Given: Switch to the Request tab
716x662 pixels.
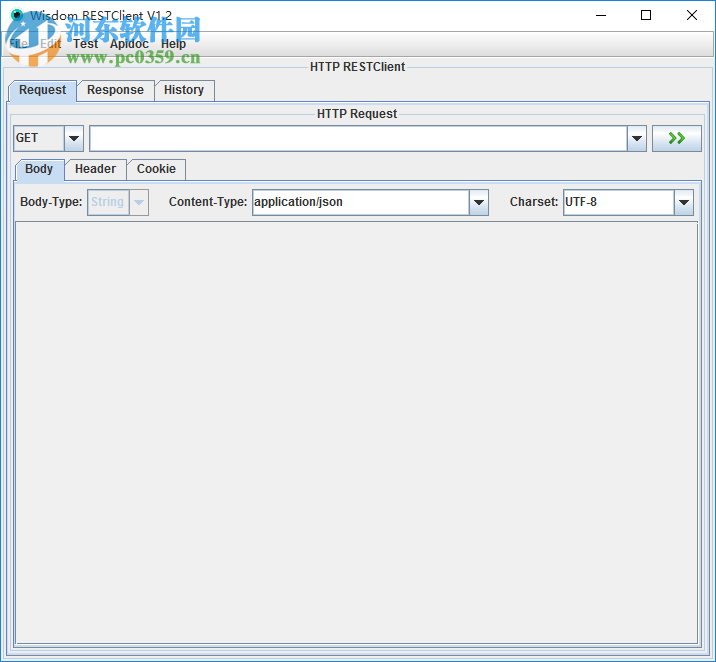Looking at the screenshot, I should (42, 90).
